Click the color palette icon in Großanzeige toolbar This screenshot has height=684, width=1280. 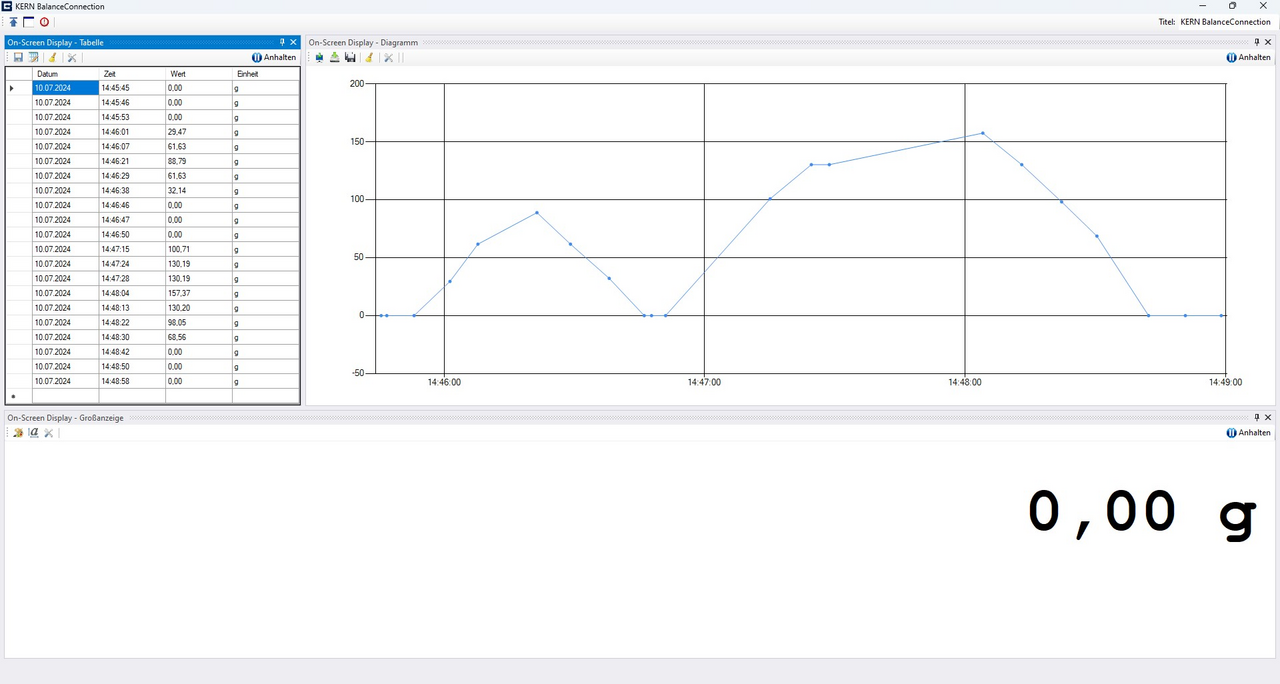[x=18, y=433]
